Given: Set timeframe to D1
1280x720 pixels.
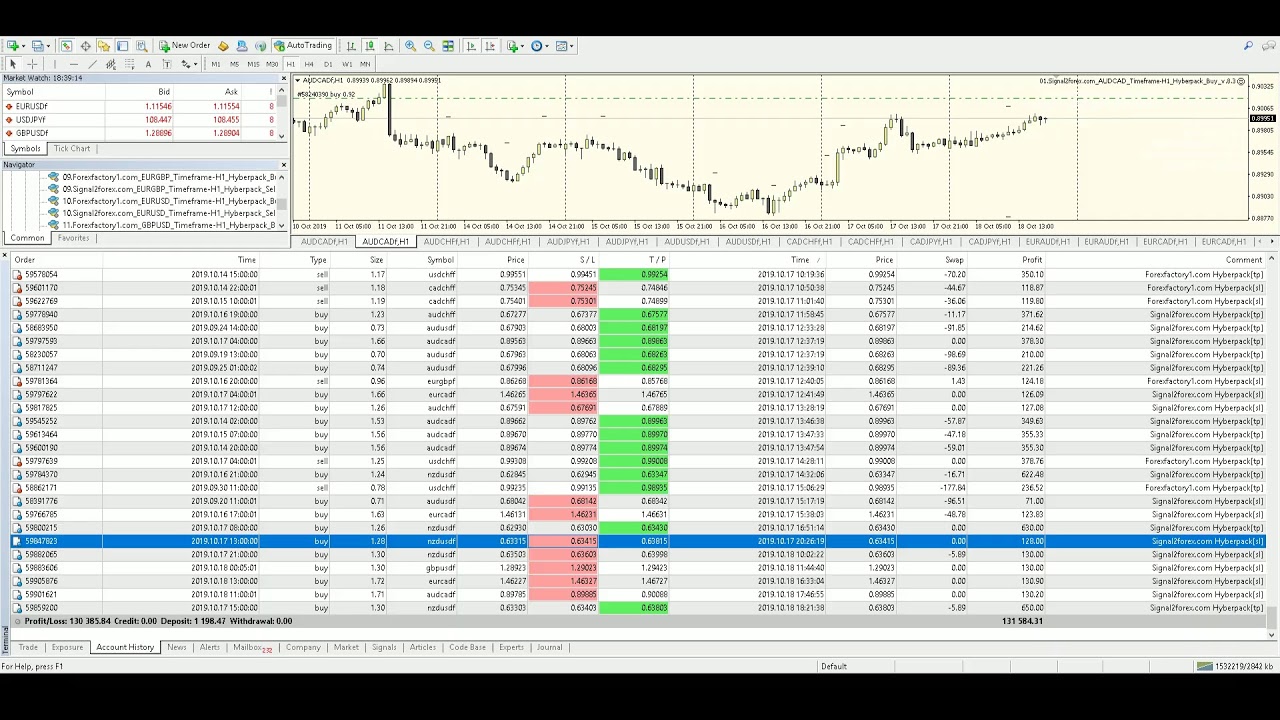Looking at the screenshot, I should point(328,64).
